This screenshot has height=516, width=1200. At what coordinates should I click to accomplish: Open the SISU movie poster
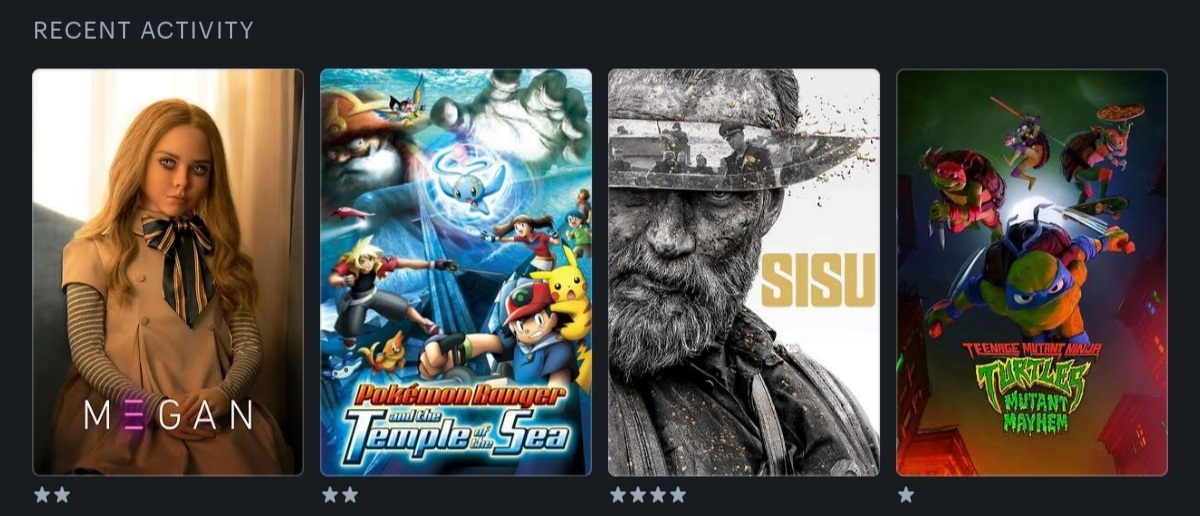pos(744,272)
